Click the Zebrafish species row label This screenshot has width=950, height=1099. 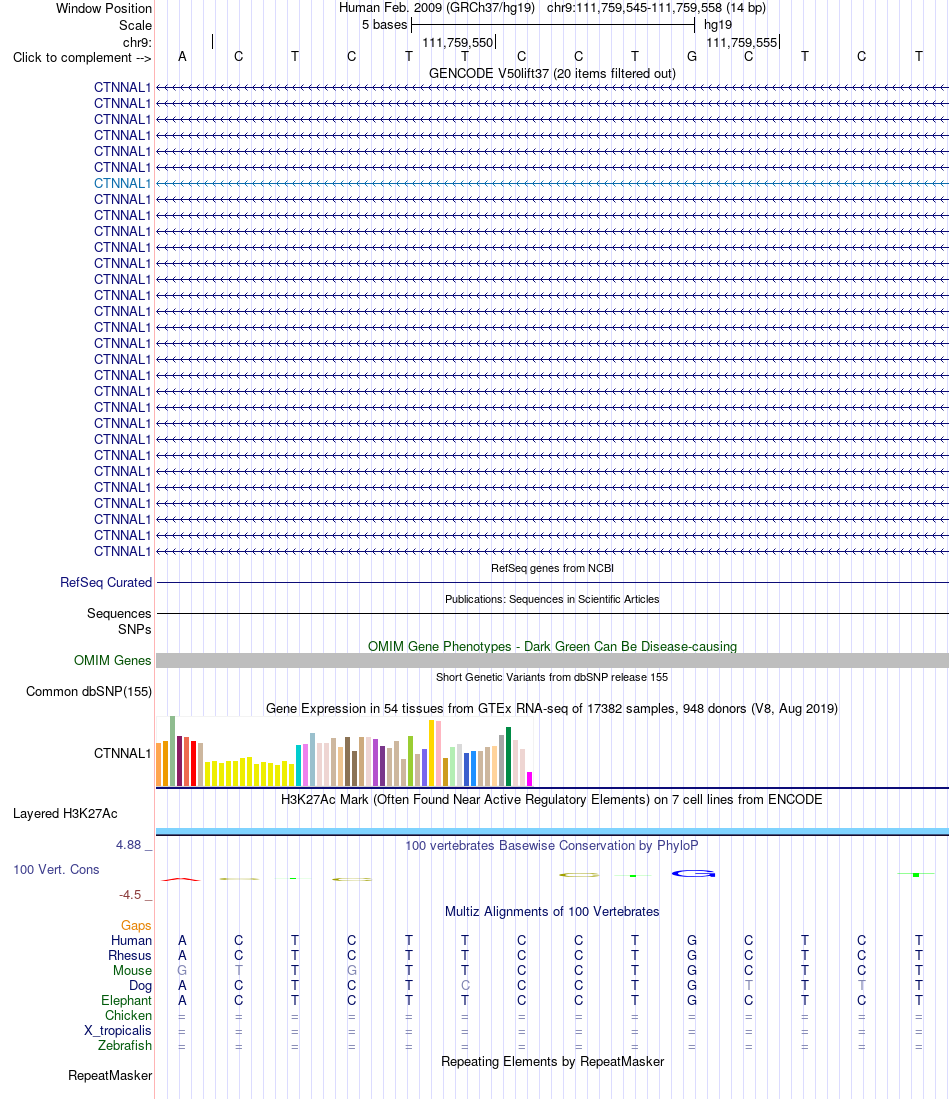(x=125, y=1045)
